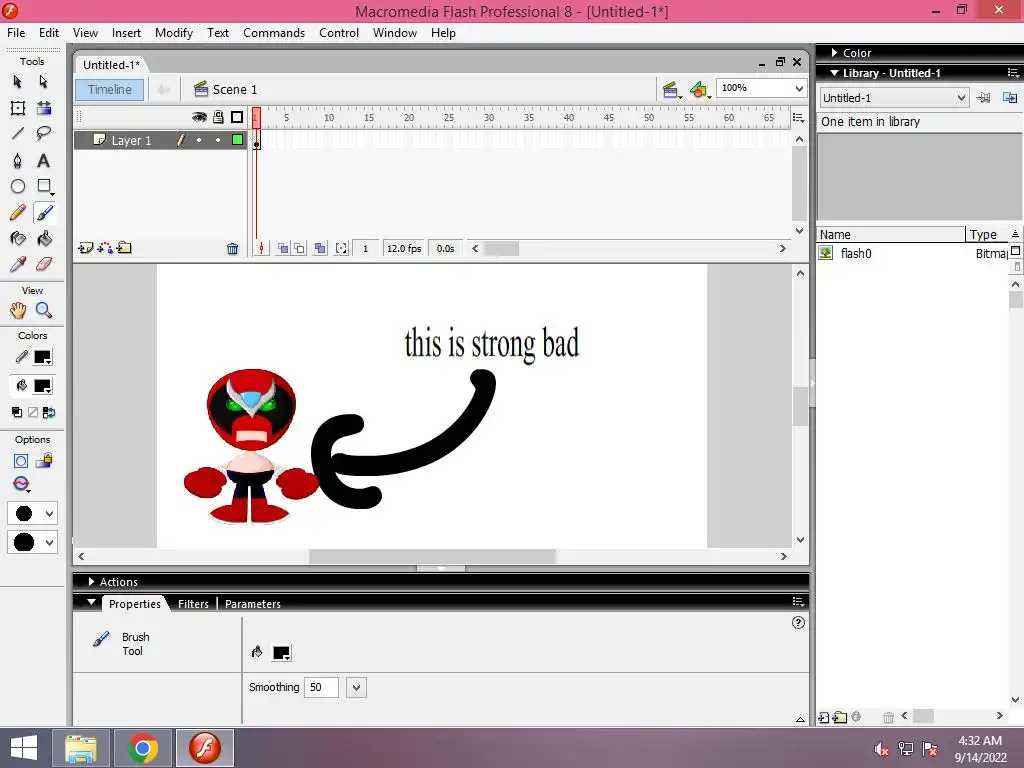Pick the Pen tool

click(18, 161)
